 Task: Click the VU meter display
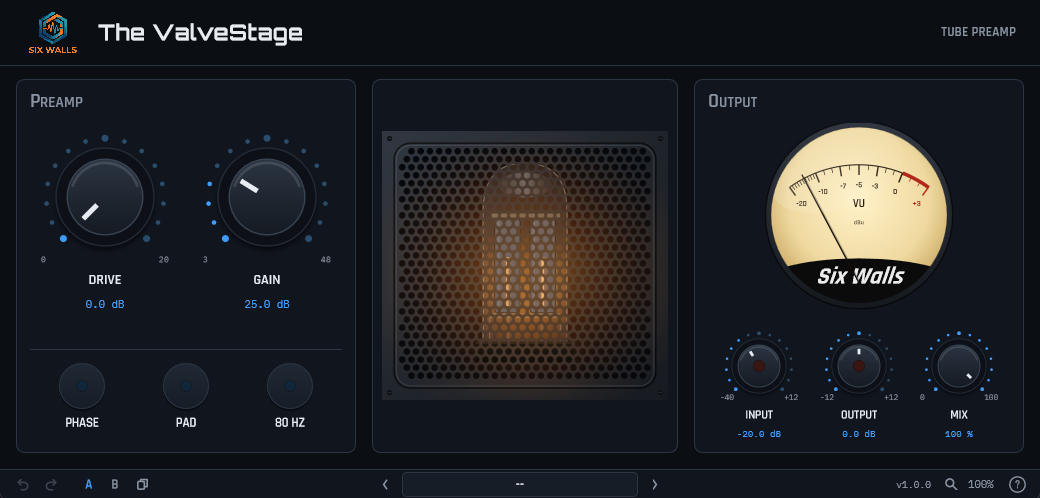pyautogui.click(x=859, y=215)
